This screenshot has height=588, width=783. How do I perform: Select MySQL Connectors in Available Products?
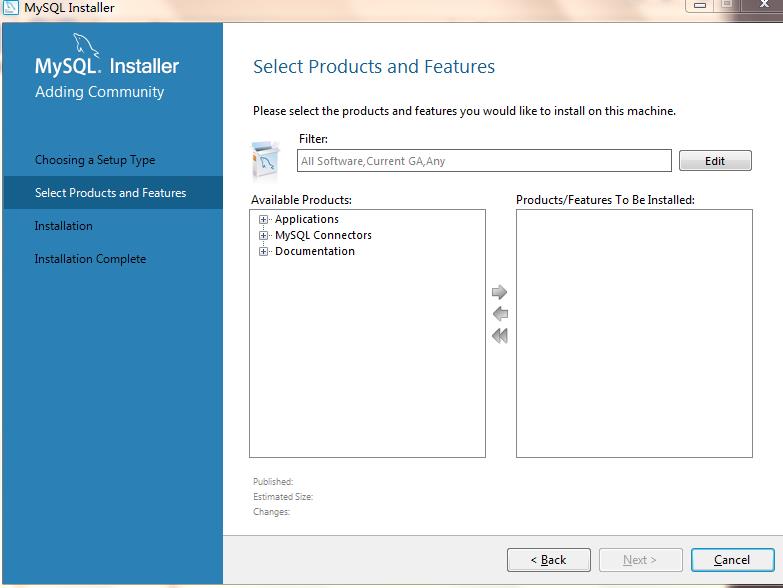point(323,235)
